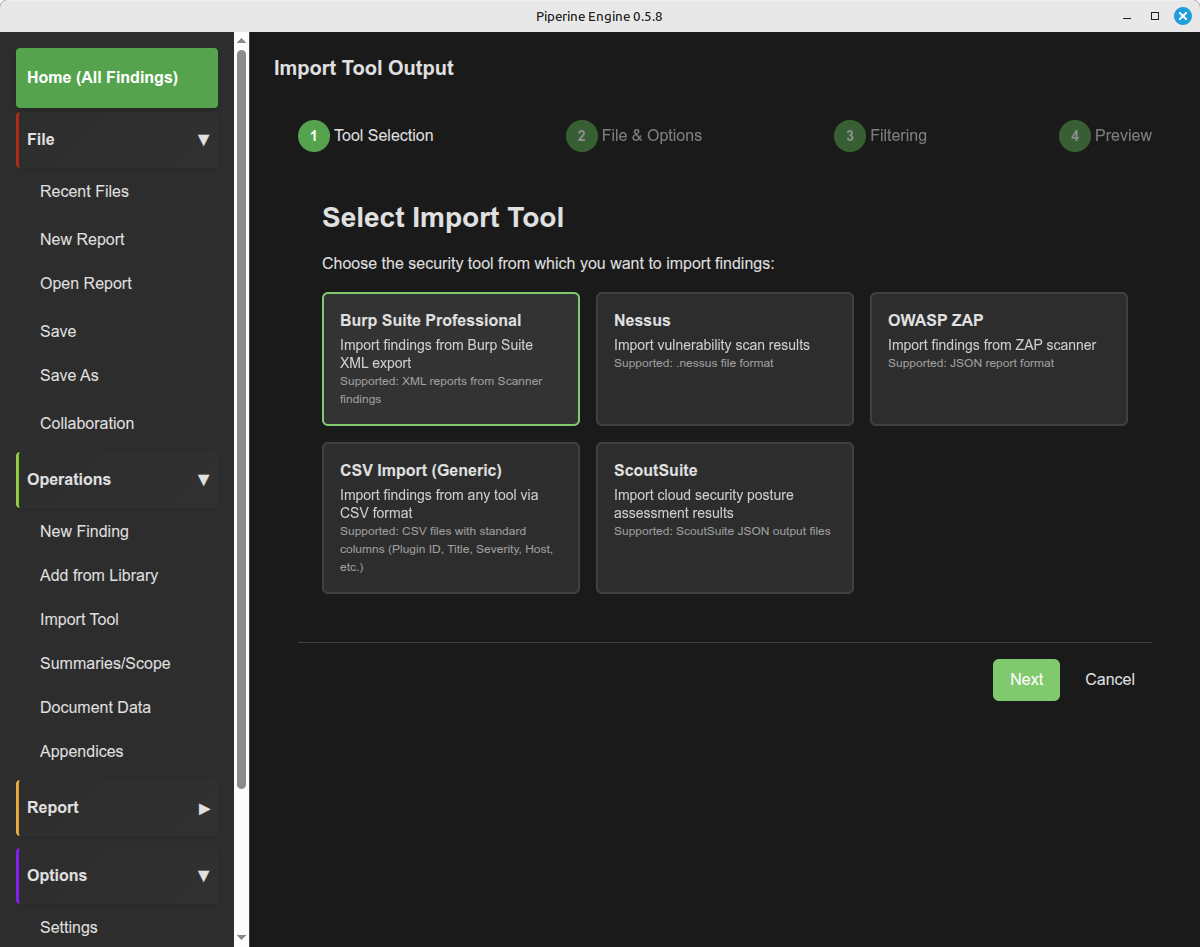The width and height of the screenshot is (1200, 947).
Task: Collapse the File section arrow
Action: (x=204, y=140)
